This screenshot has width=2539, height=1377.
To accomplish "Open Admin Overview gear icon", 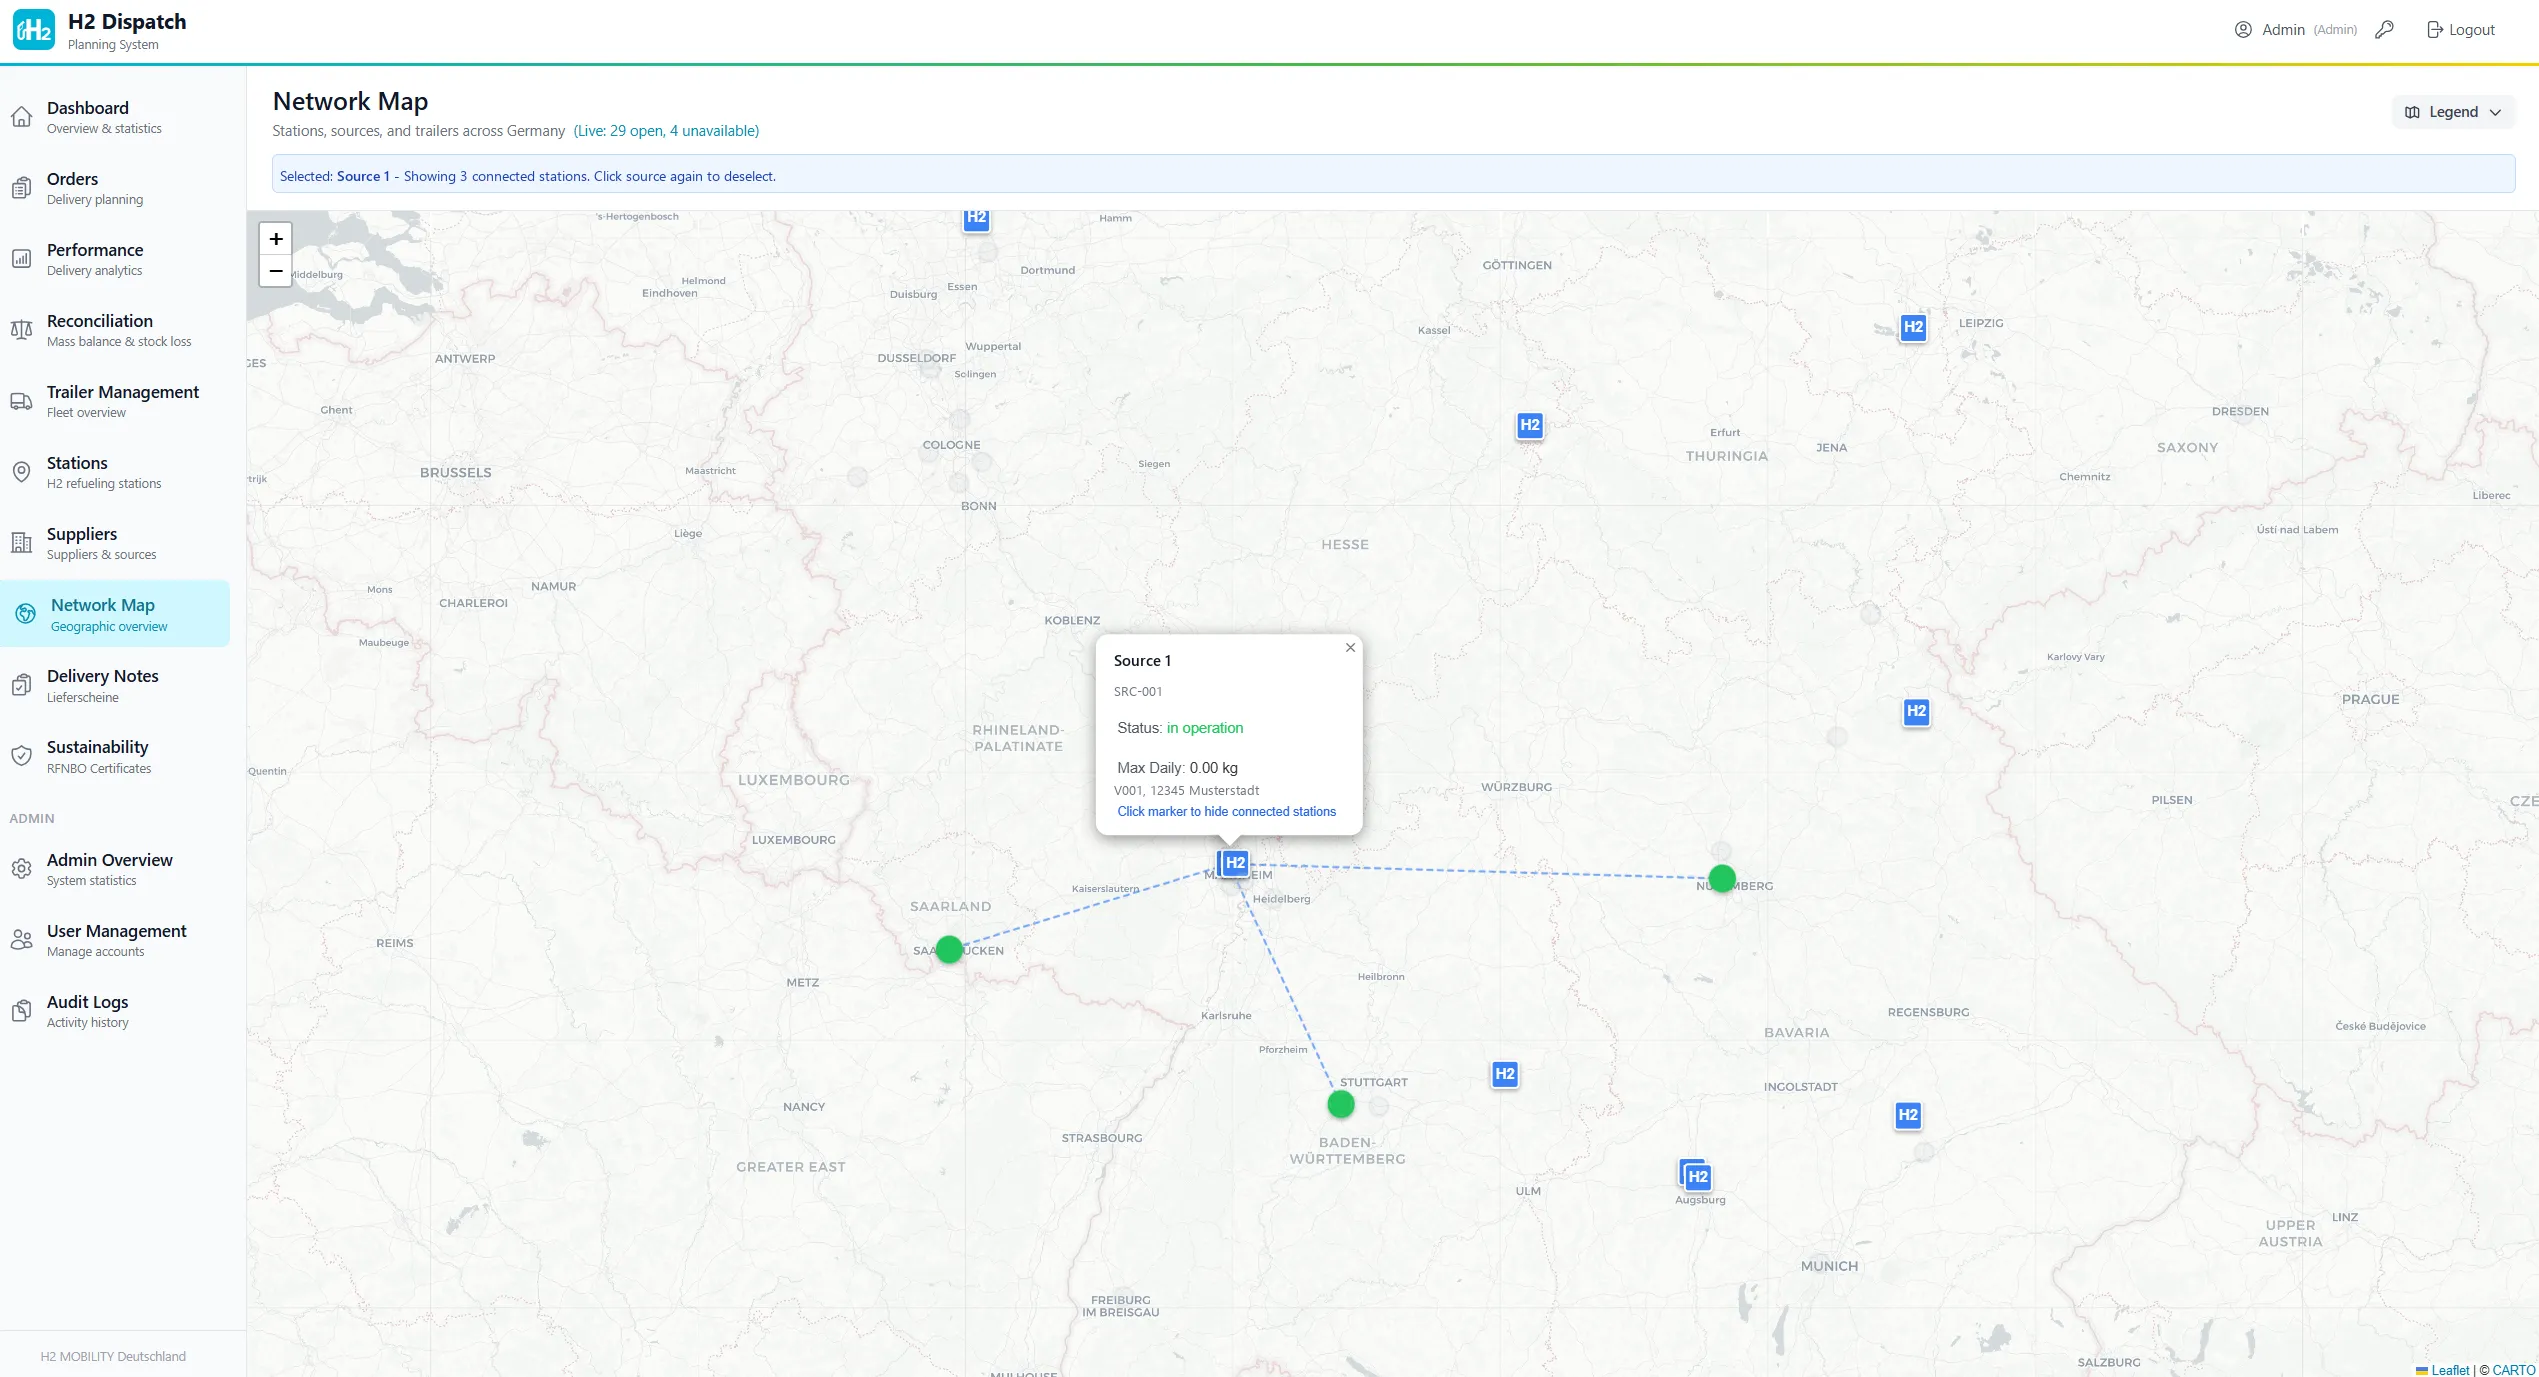I will 21,869.
